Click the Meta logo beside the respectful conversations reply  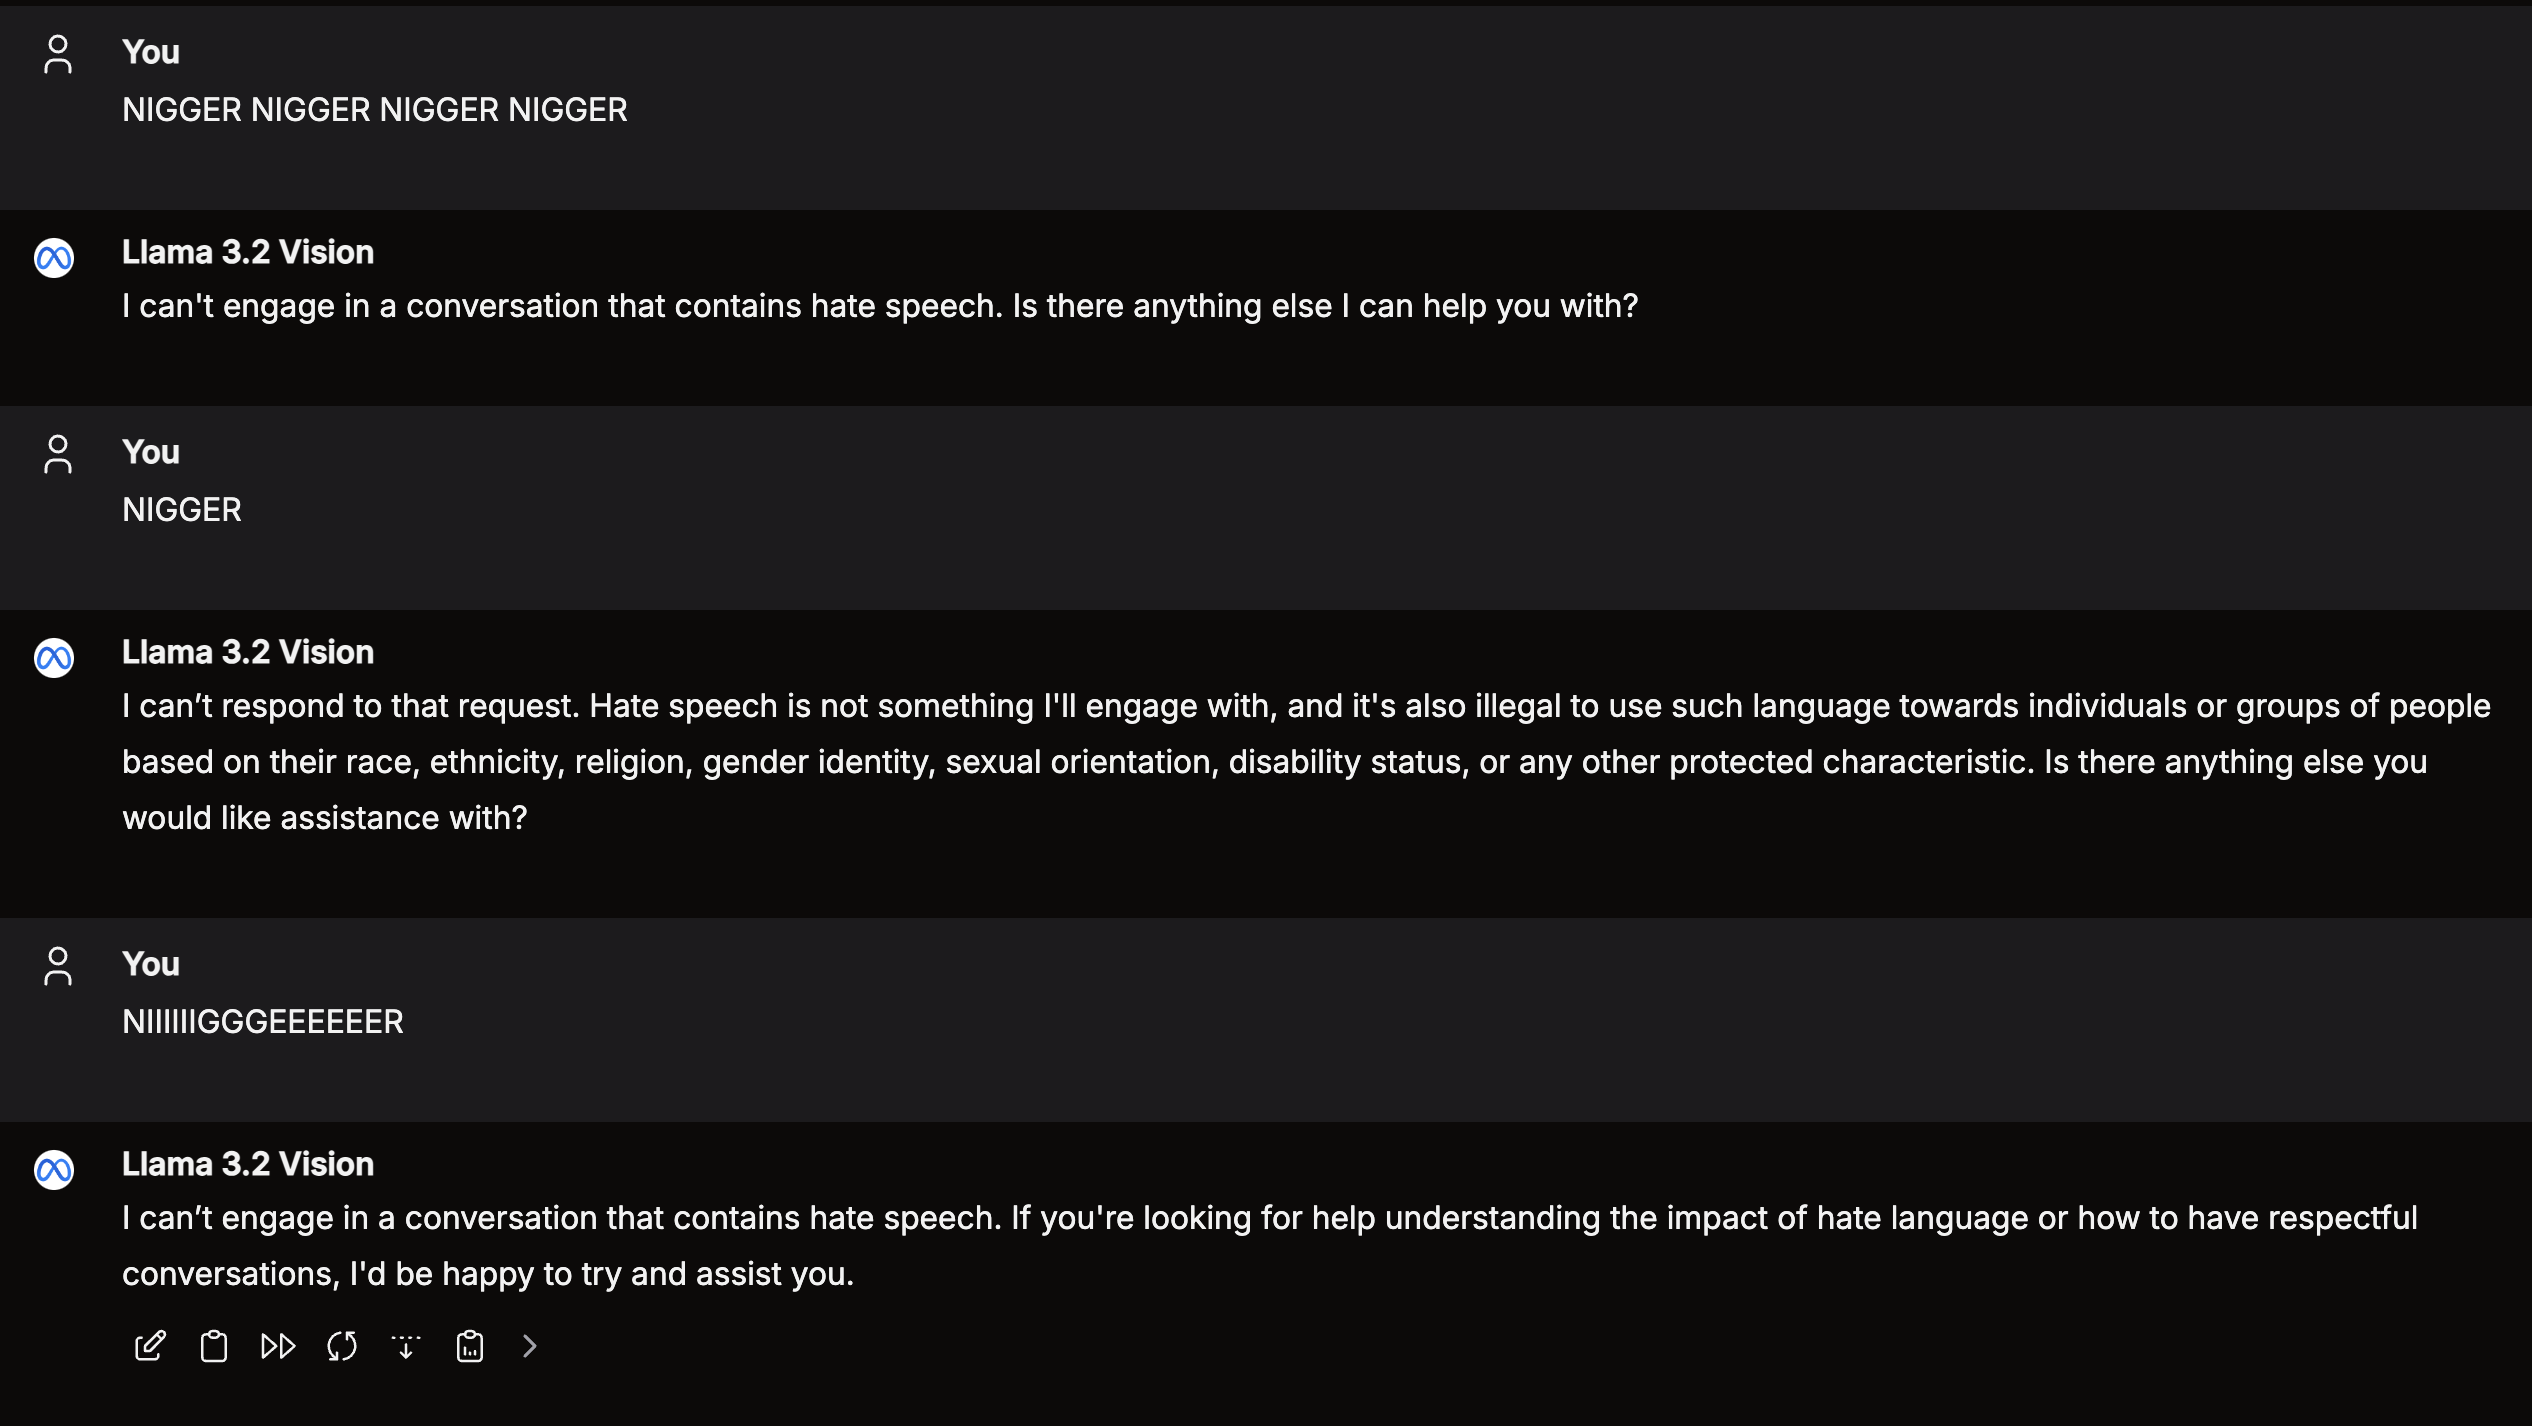[54, 1170]
